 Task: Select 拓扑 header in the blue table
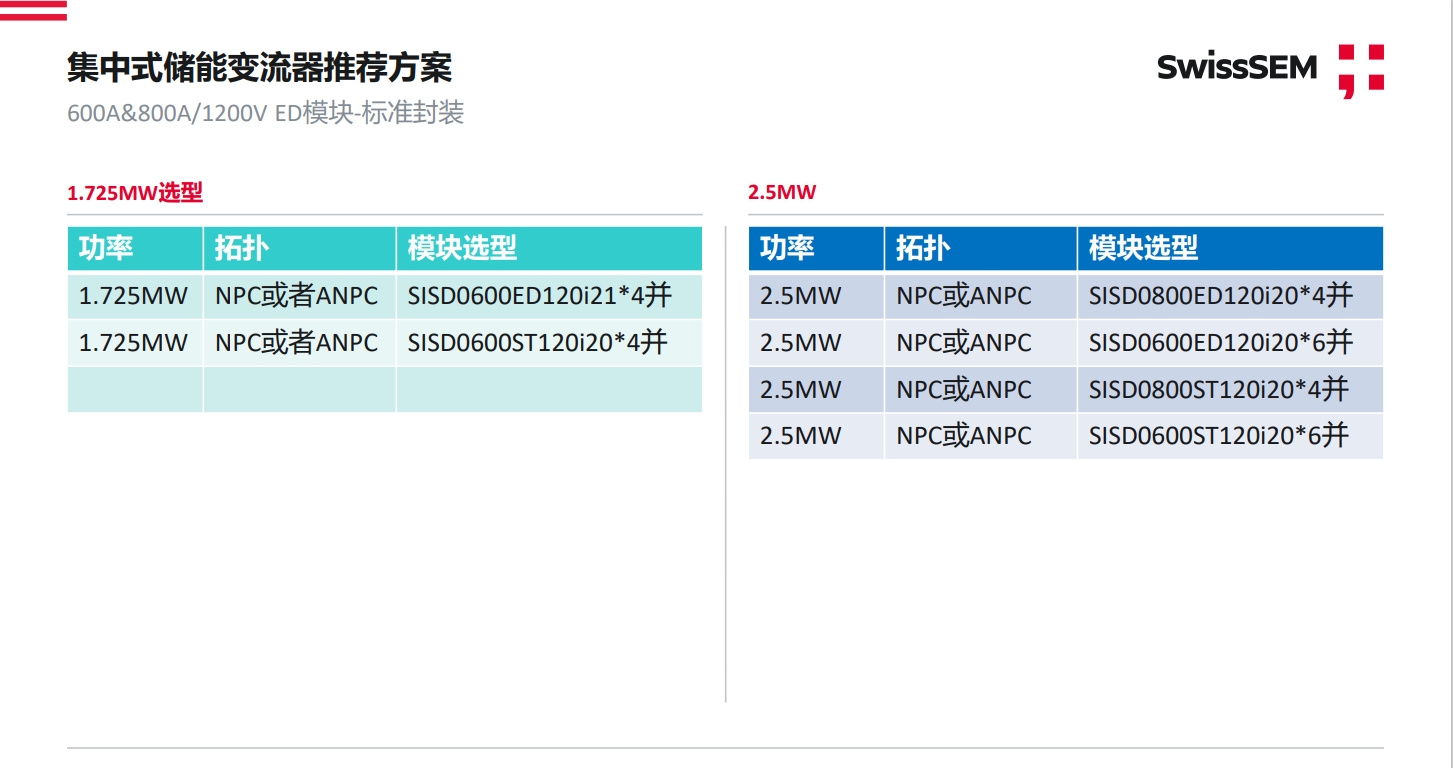[x=923, y=248]
